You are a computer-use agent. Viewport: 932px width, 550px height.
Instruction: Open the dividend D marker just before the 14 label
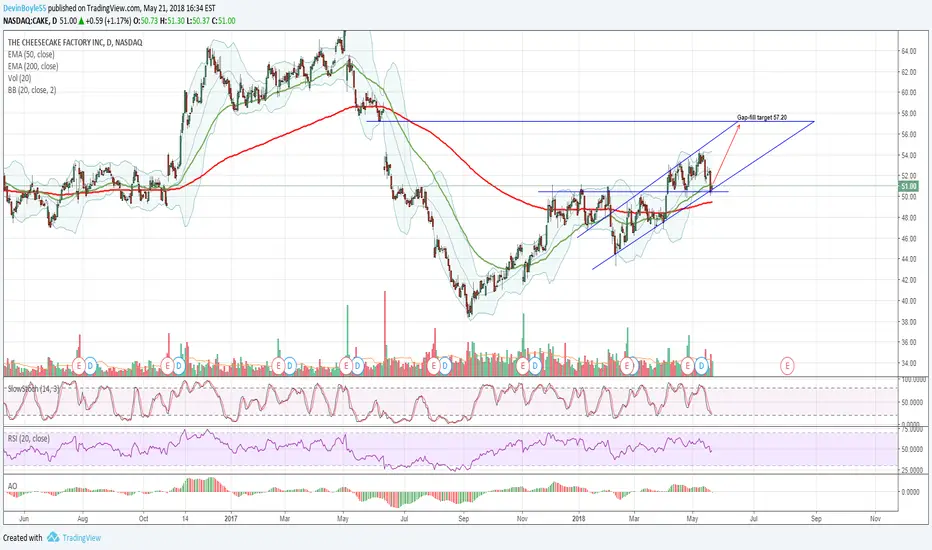[178, 365]
